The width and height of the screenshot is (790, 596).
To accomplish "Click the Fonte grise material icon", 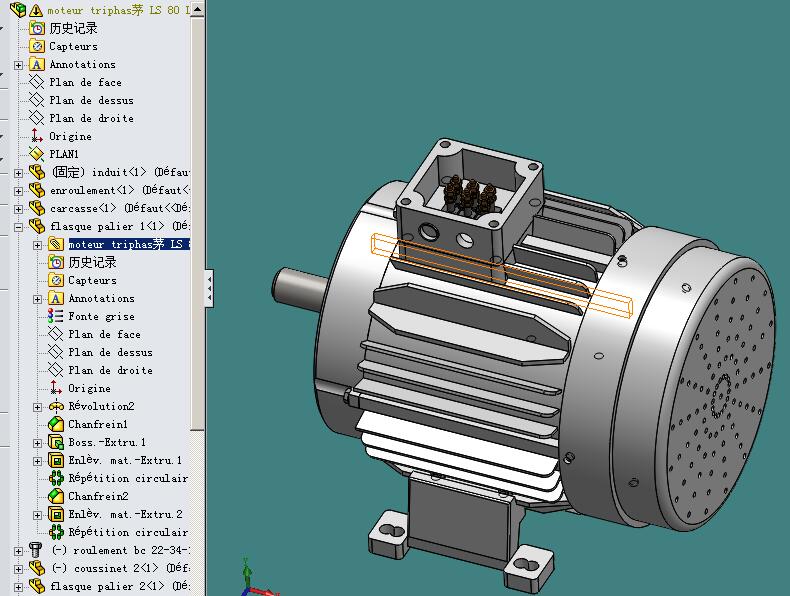I will (56, 316).
